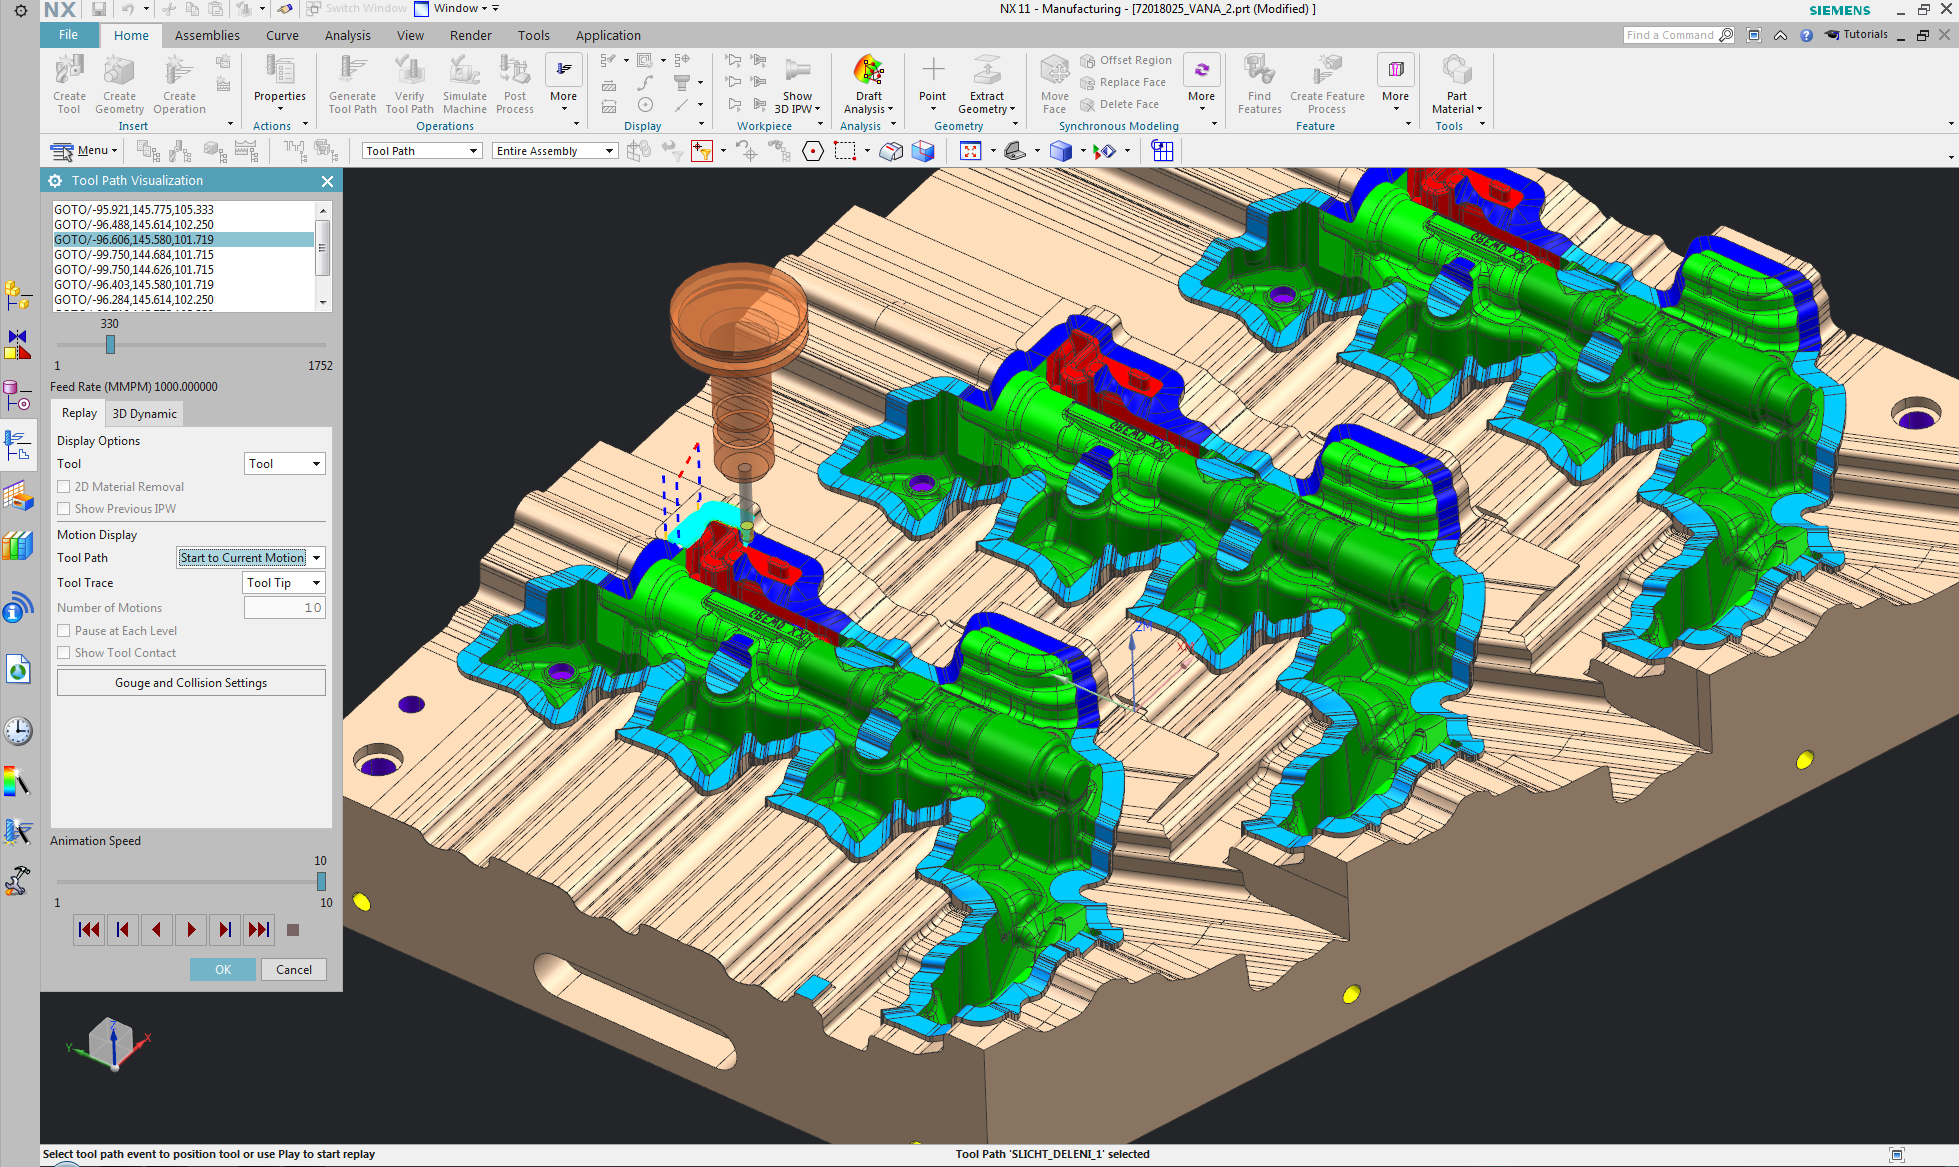Click Generate Tool Path
The image size is (1959, 1167).
coord(352,85)
